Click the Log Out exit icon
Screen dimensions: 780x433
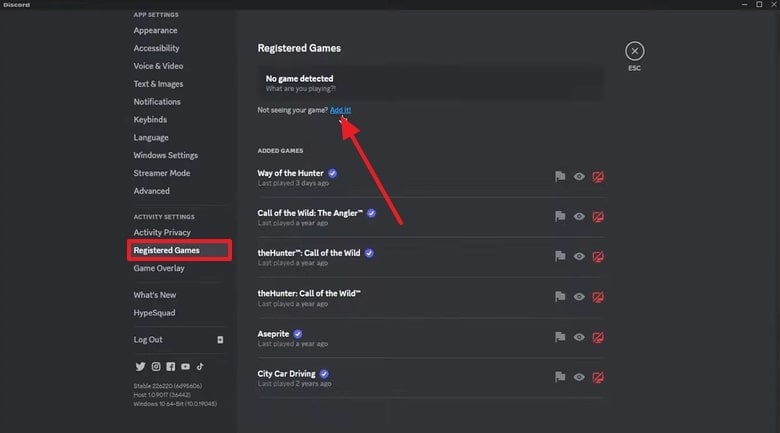coord(220,339)
